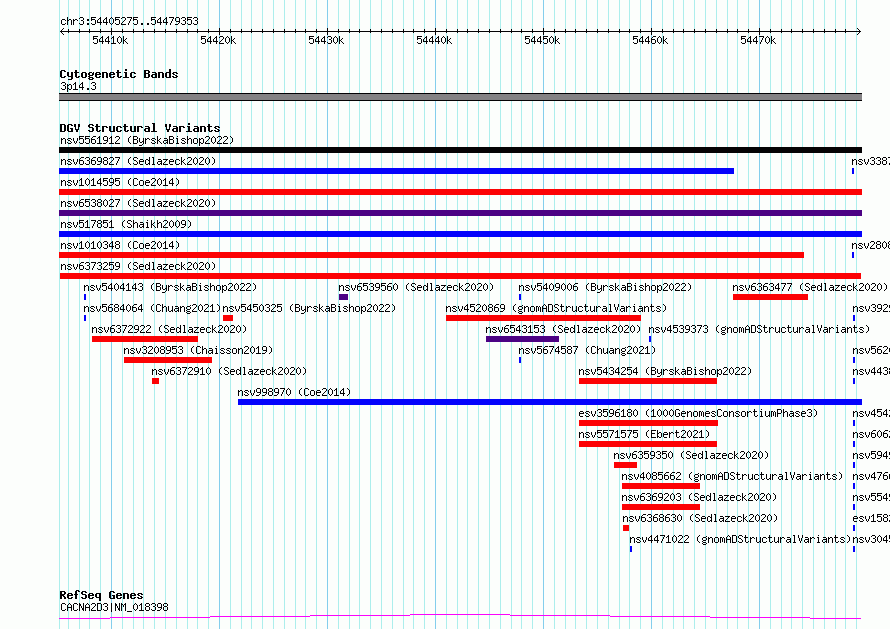Click the blue nsv998970 Coe2014 bar
Screen dimensions: 890x629
tap(550, 402)
